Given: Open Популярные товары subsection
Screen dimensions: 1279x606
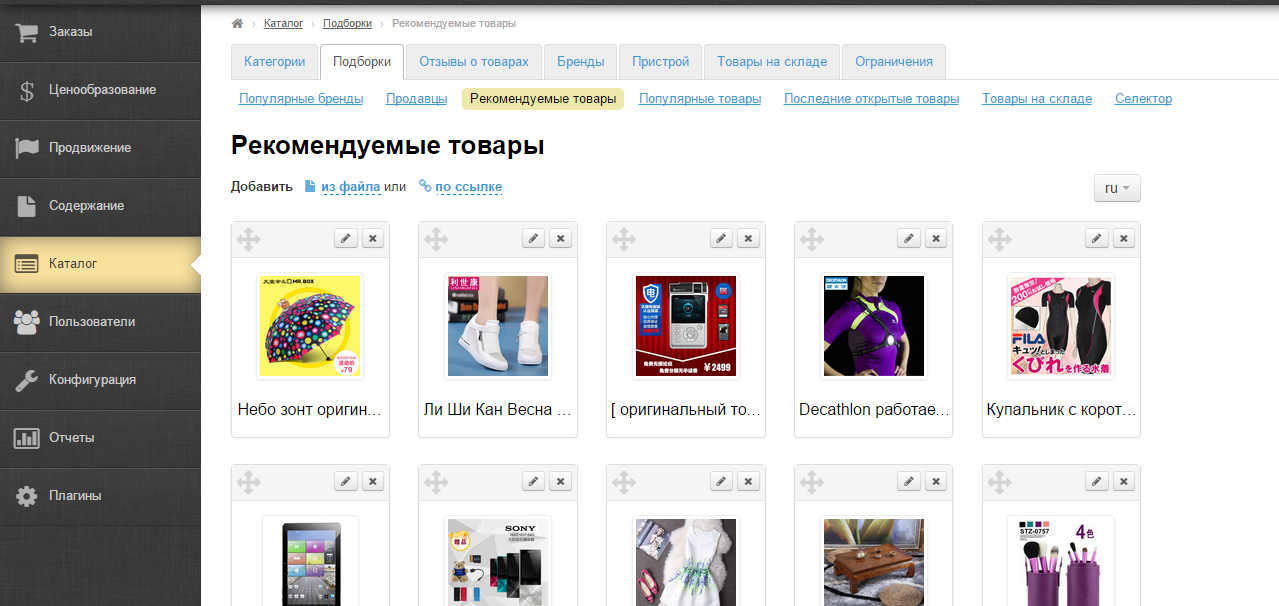Looking at the screenshot, I should [x=700, y=99].
